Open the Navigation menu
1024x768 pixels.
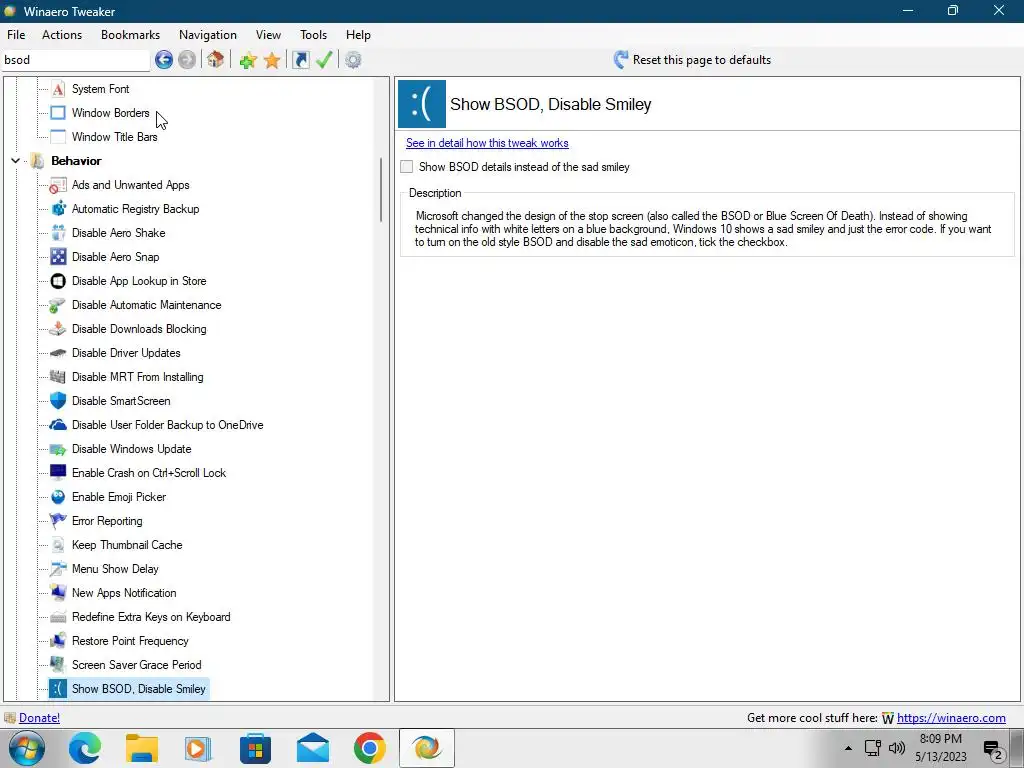[x=208, y=35]
